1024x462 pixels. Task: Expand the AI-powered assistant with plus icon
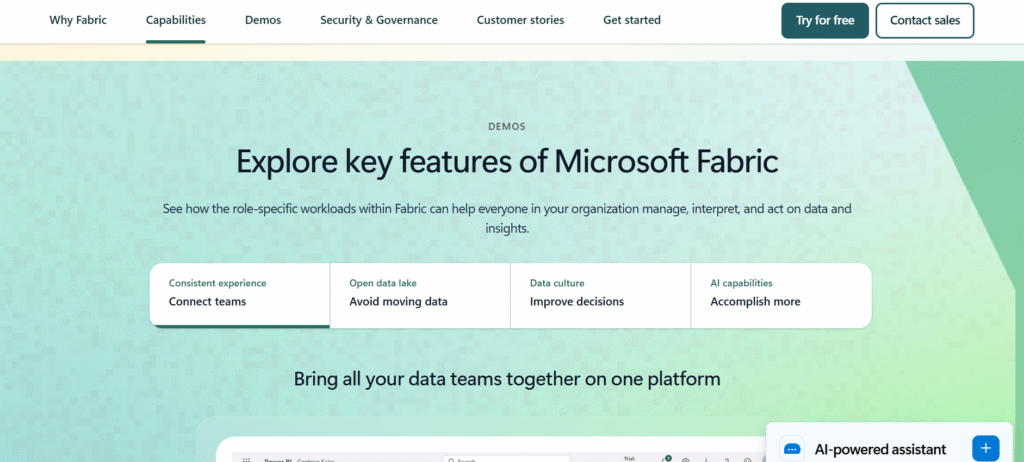[x=985, y=448]
